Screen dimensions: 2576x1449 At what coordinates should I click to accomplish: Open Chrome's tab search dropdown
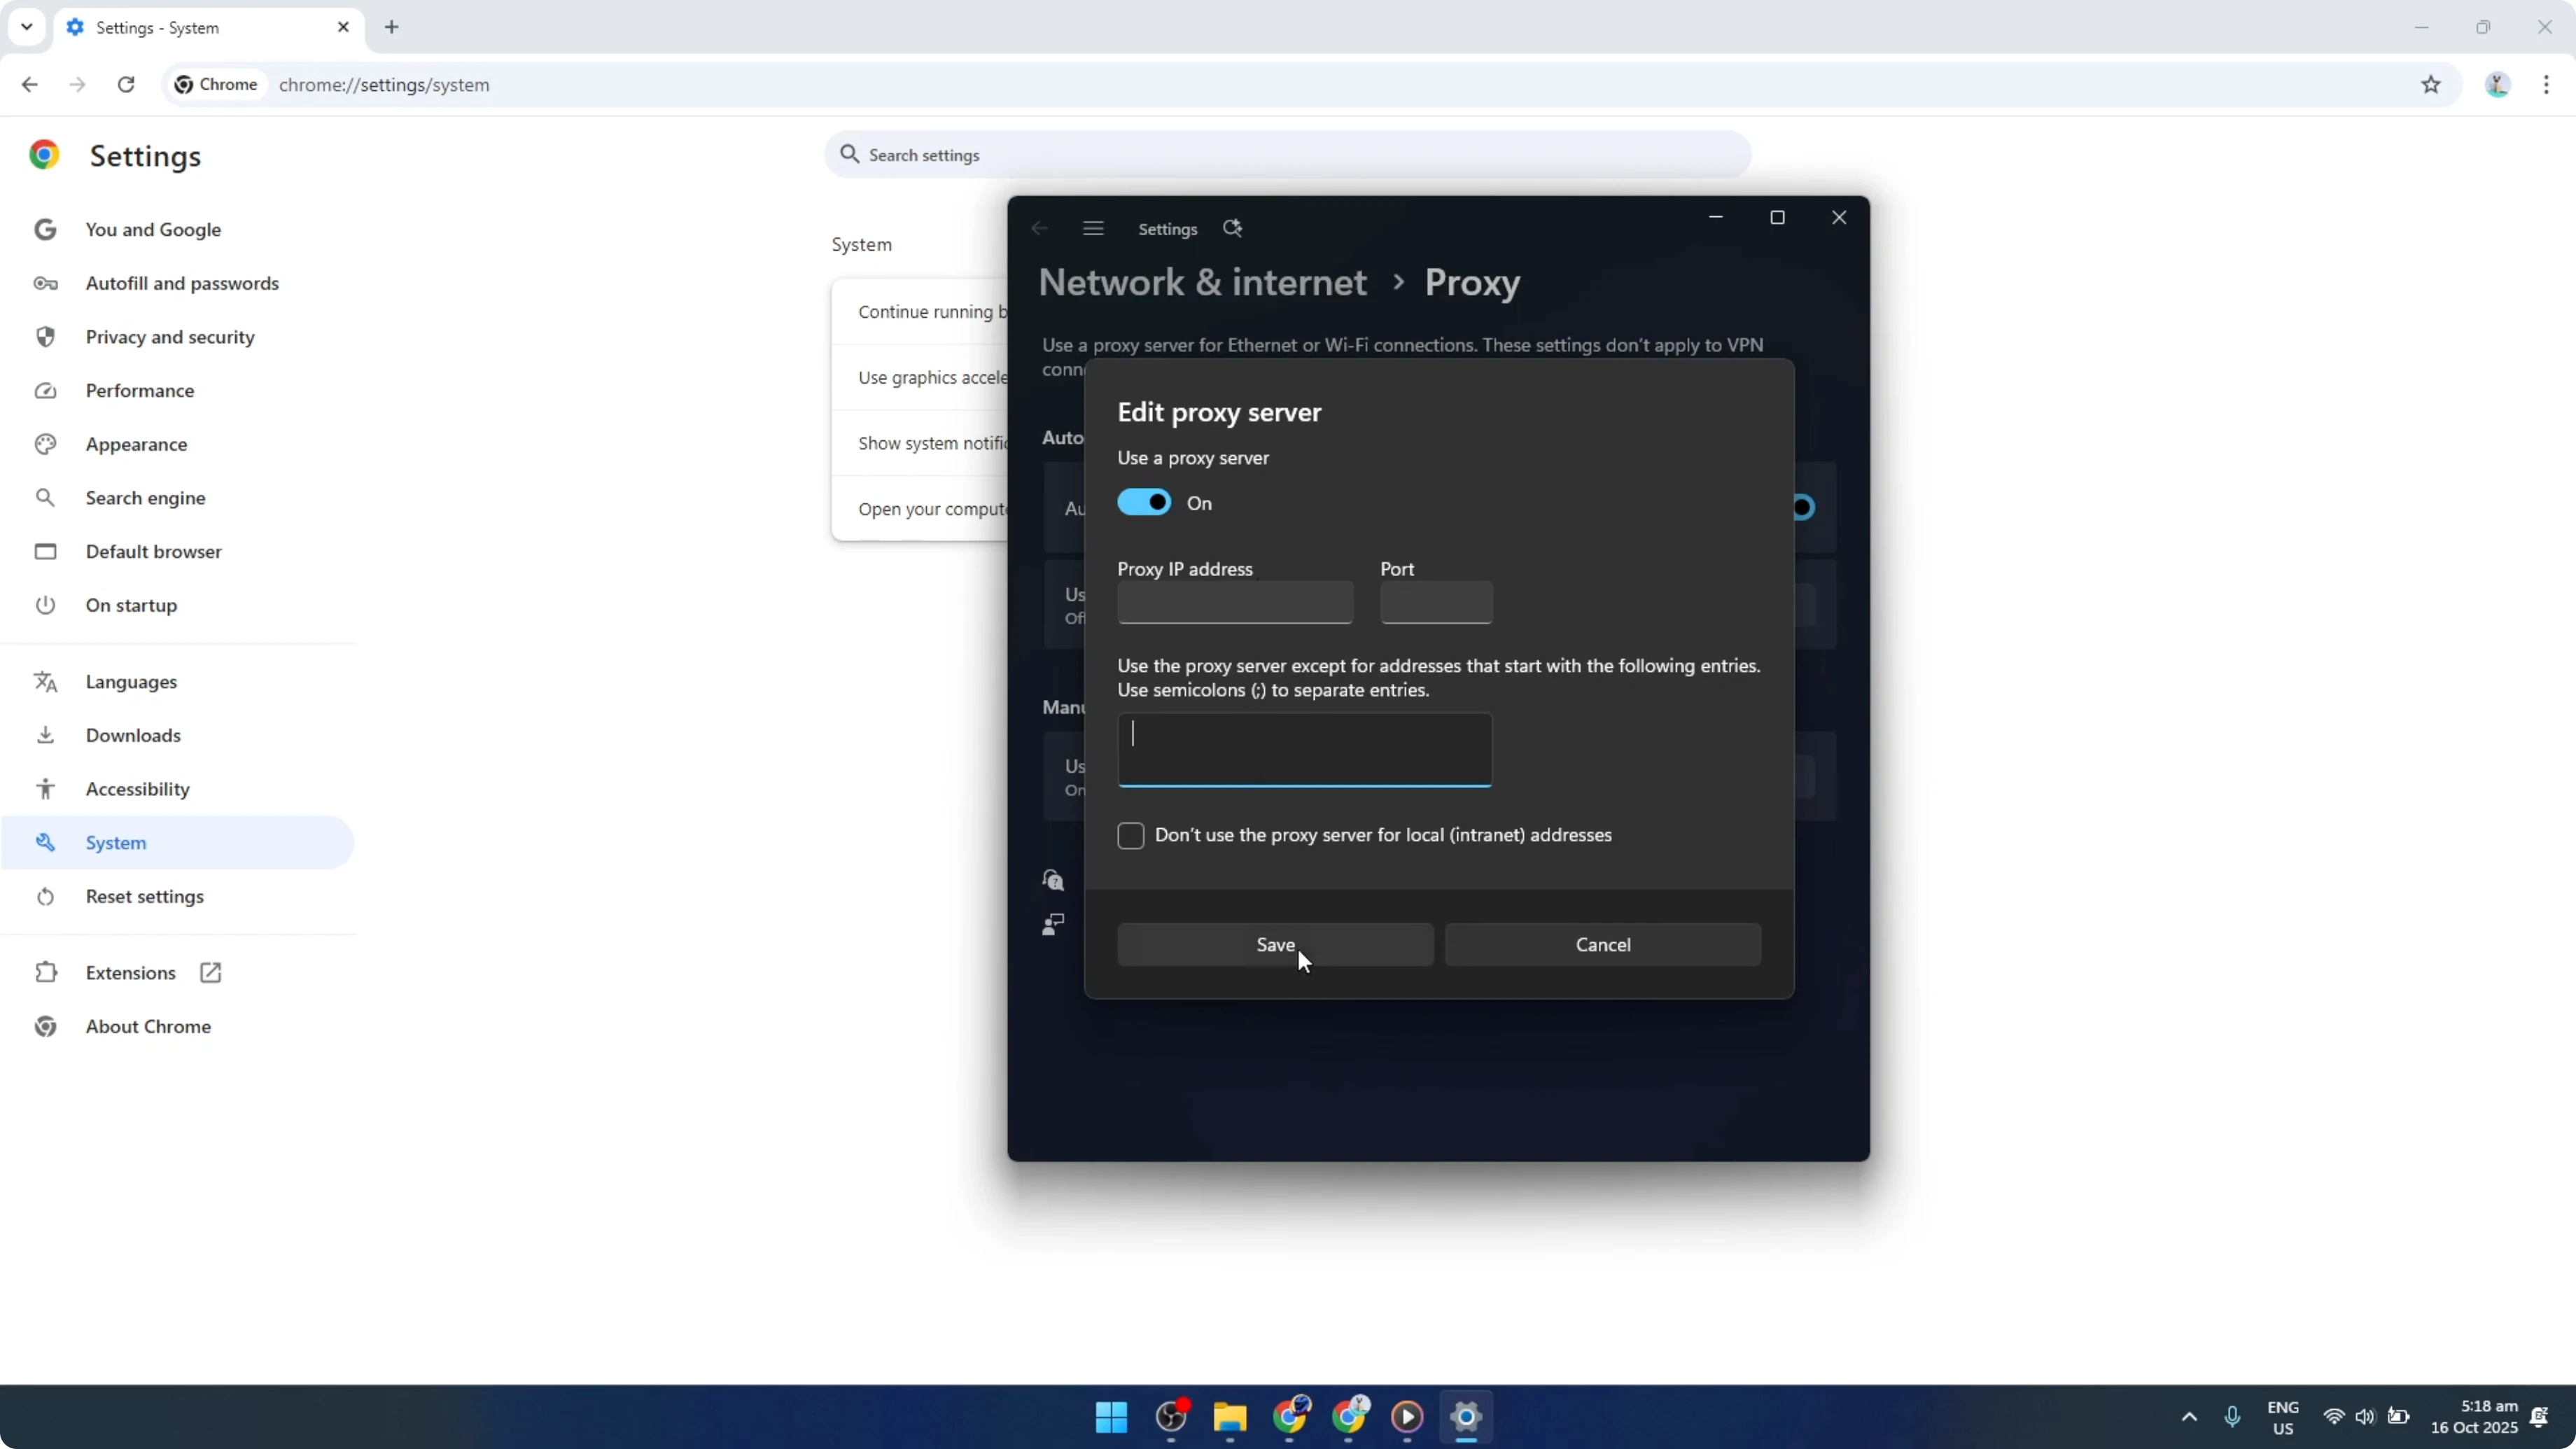tap(27, 27)
